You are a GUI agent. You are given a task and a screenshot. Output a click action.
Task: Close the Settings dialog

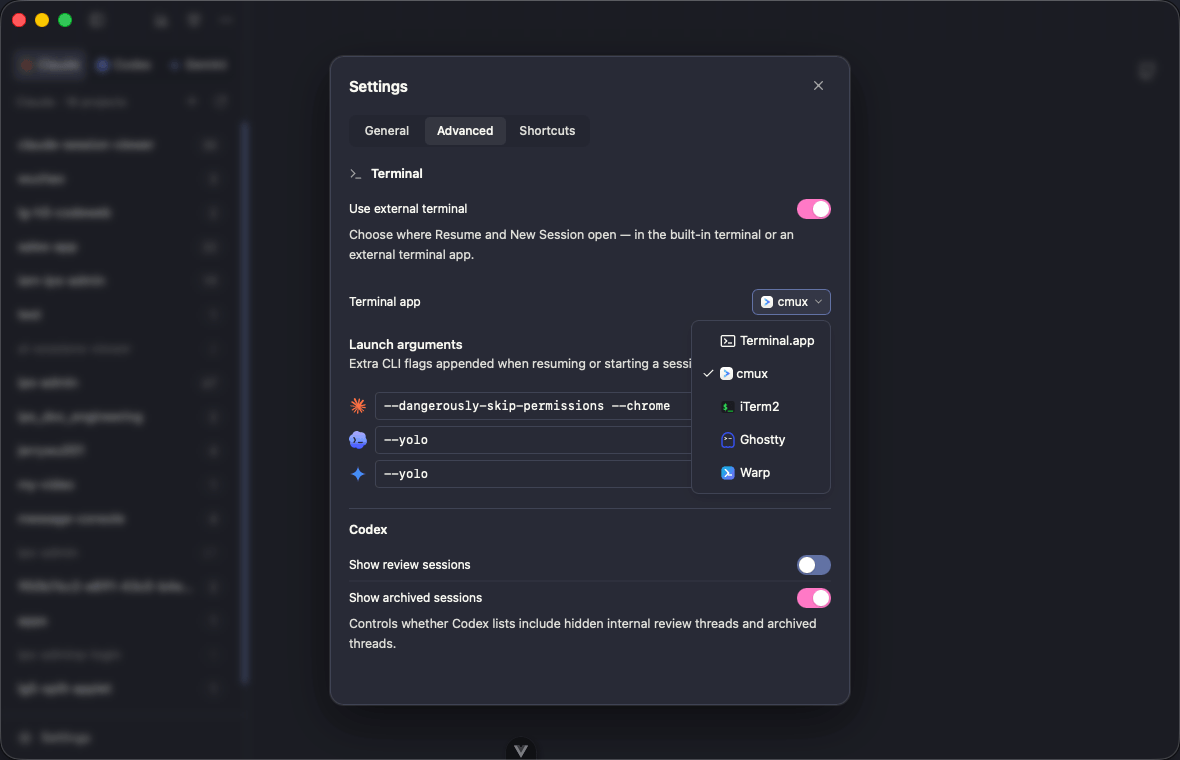[x=818, y=86]
